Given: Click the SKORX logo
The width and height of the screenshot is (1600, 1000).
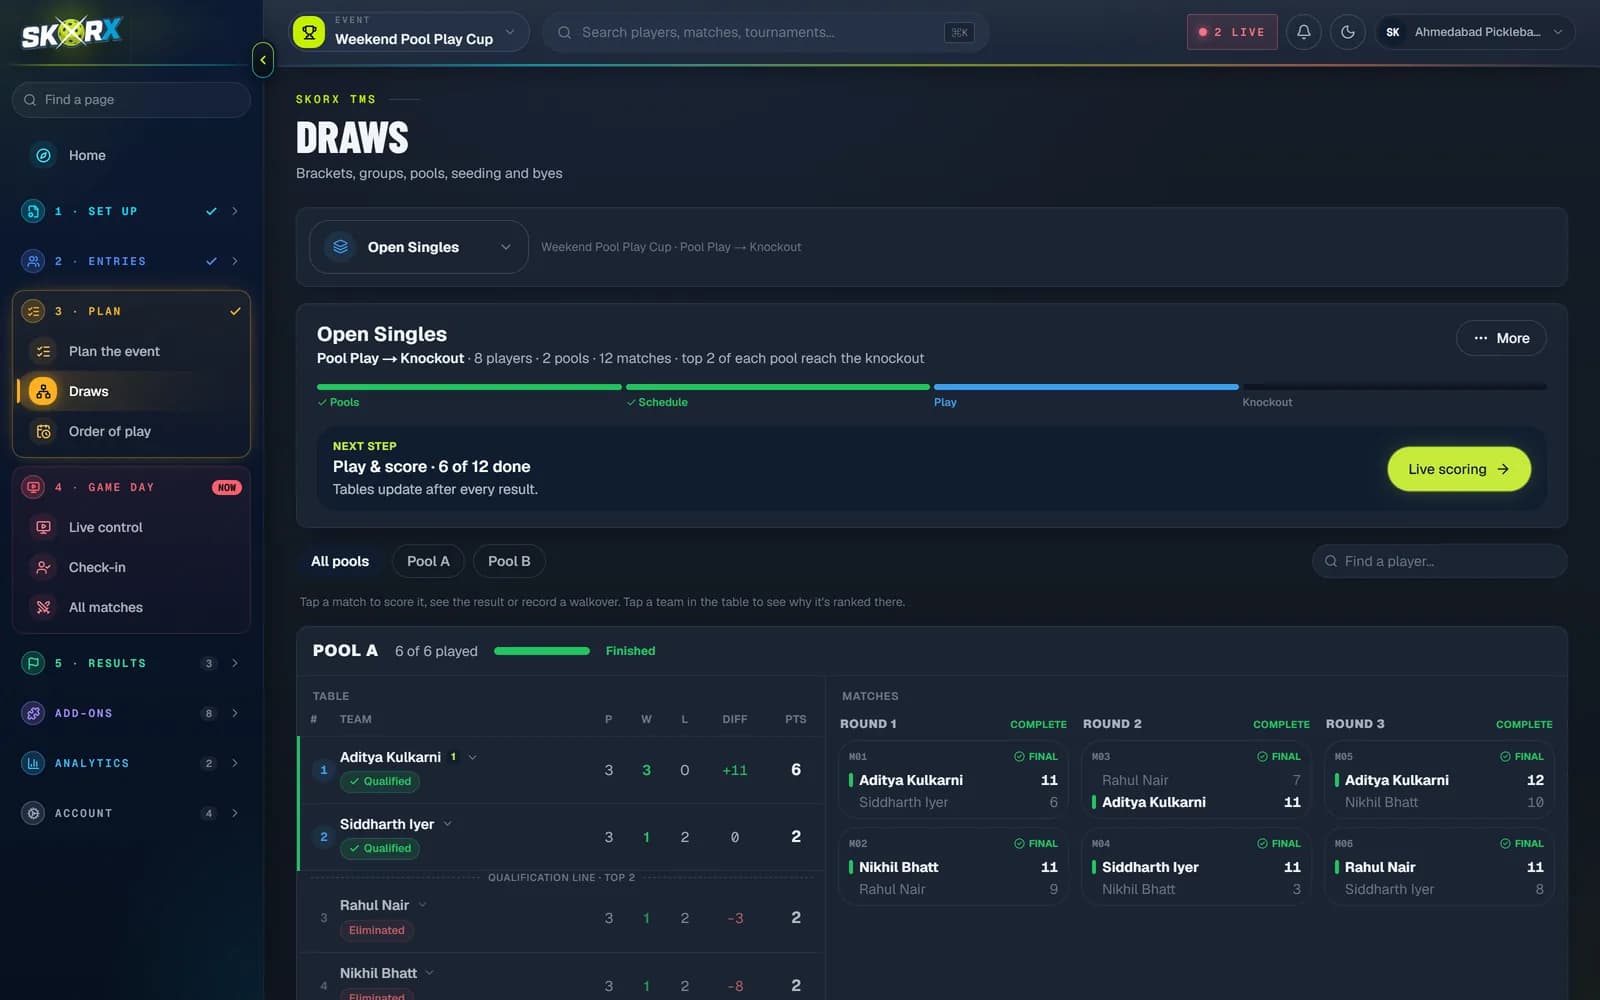Looking at the screenshot, I should coord(71,33).
